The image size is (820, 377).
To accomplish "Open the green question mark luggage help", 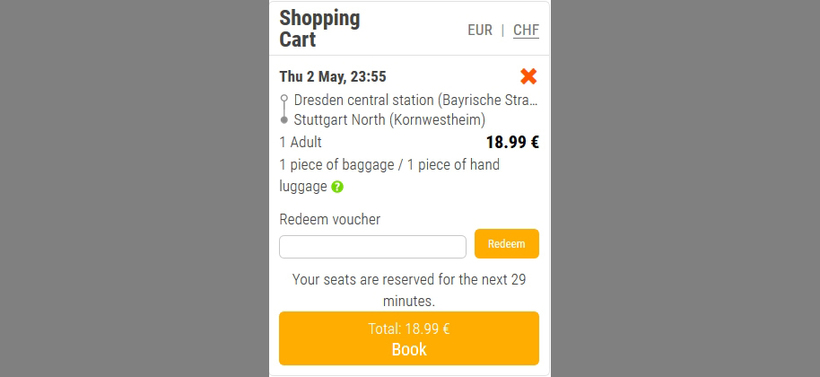I will (337, 187).
